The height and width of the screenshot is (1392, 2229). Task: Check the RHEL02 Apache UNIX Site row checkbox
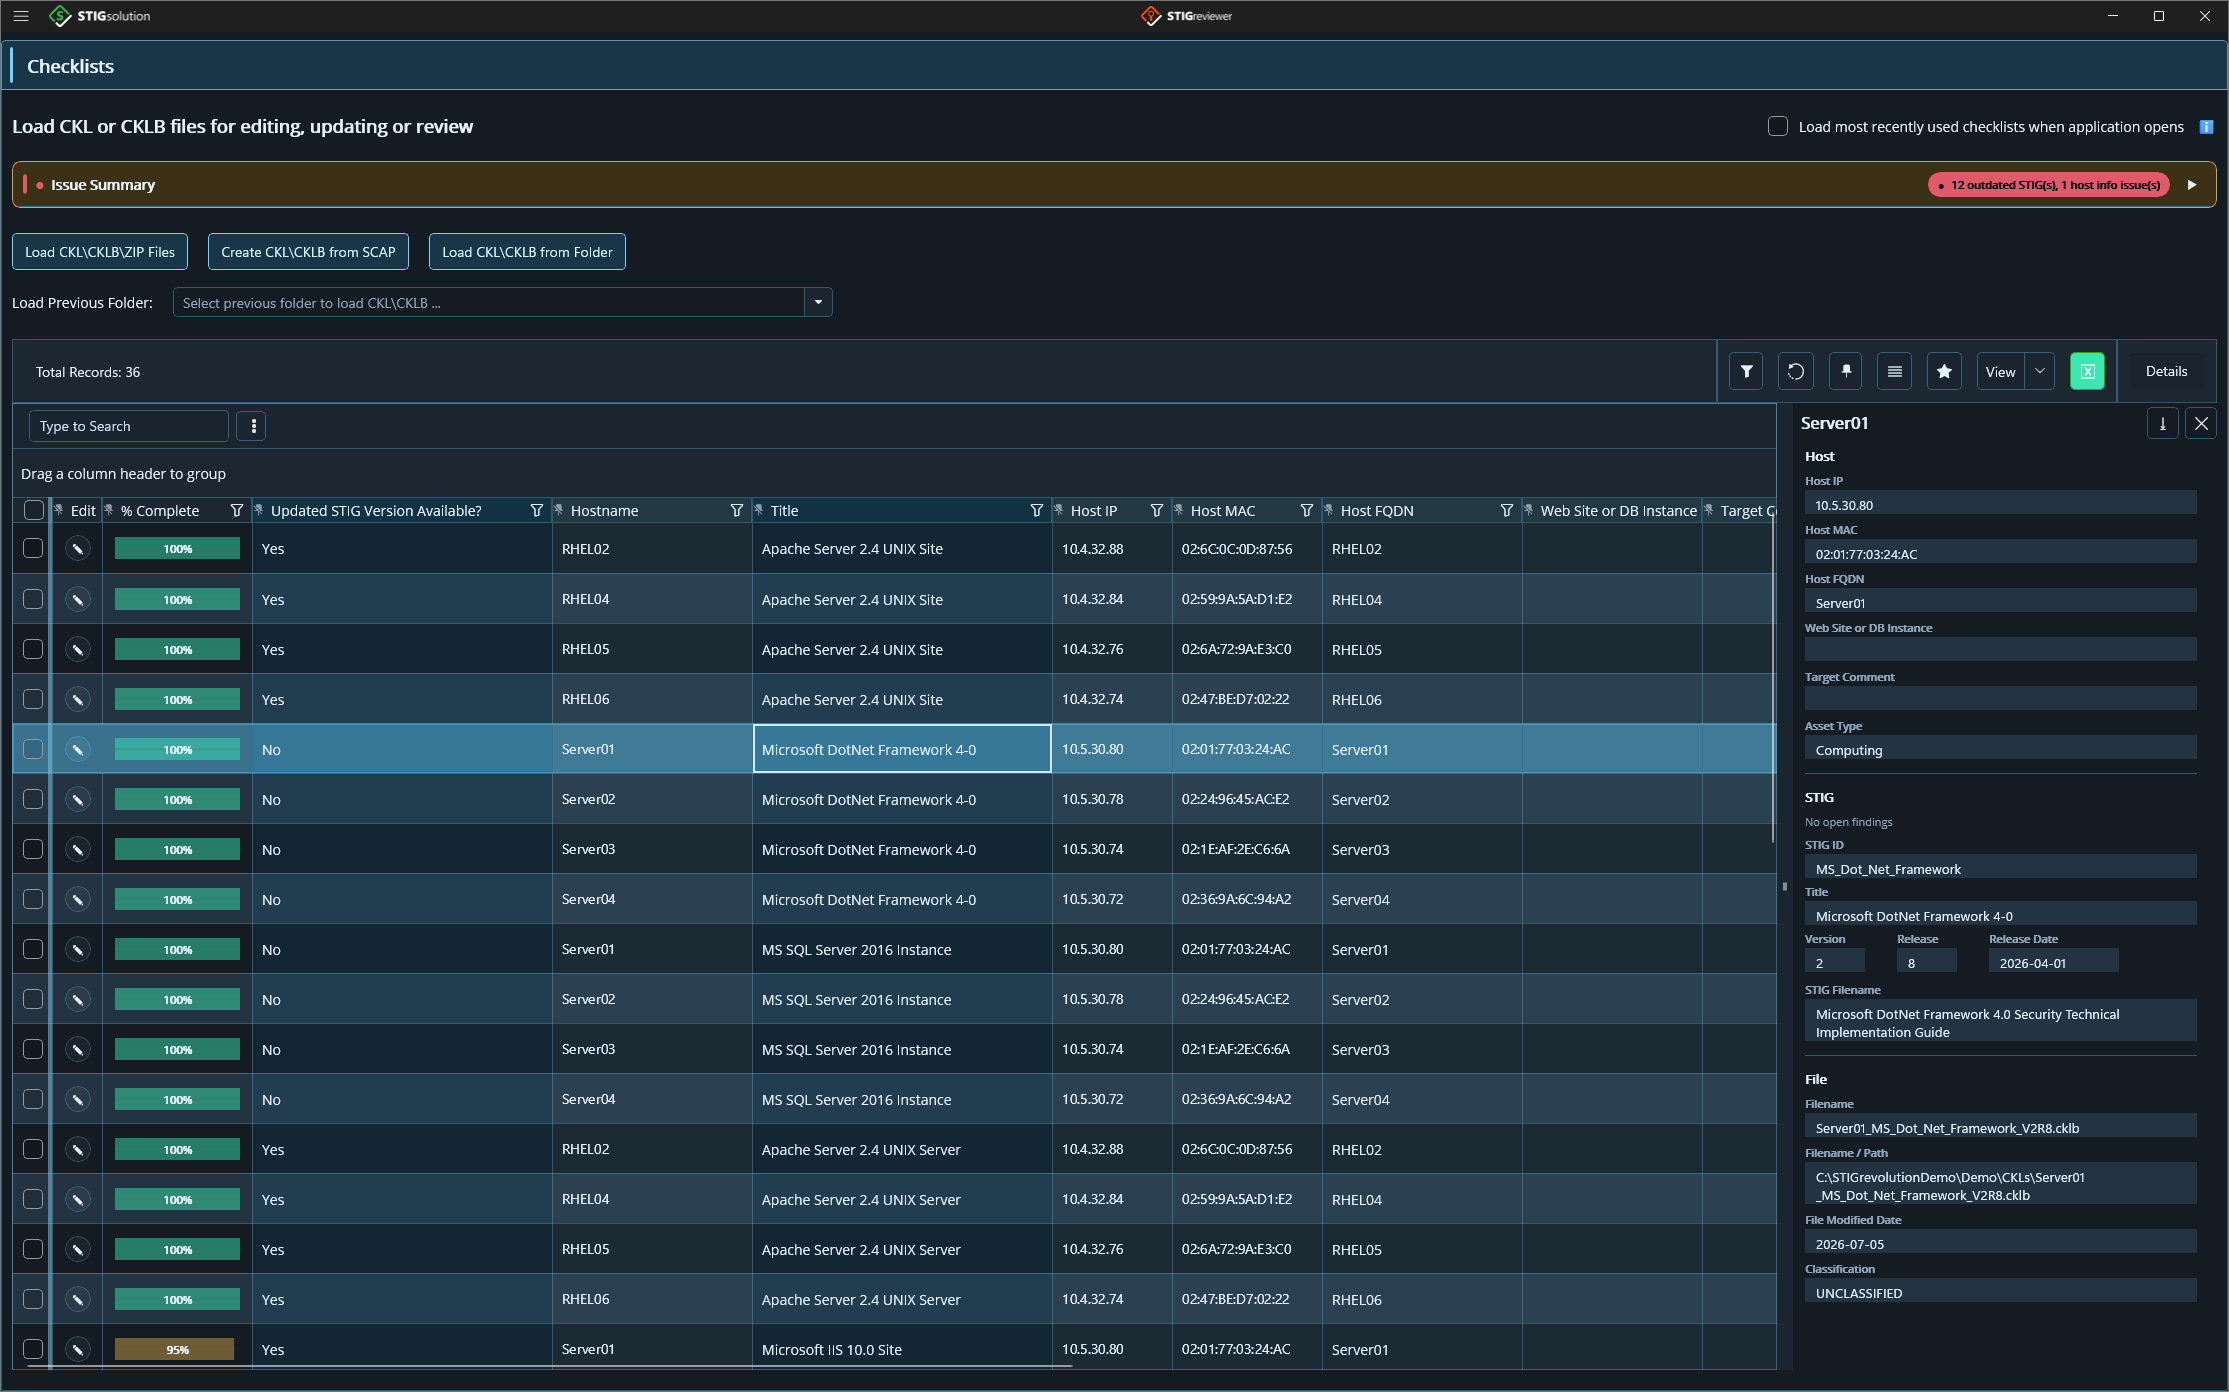pyautogui.click(x=33, y=548)
